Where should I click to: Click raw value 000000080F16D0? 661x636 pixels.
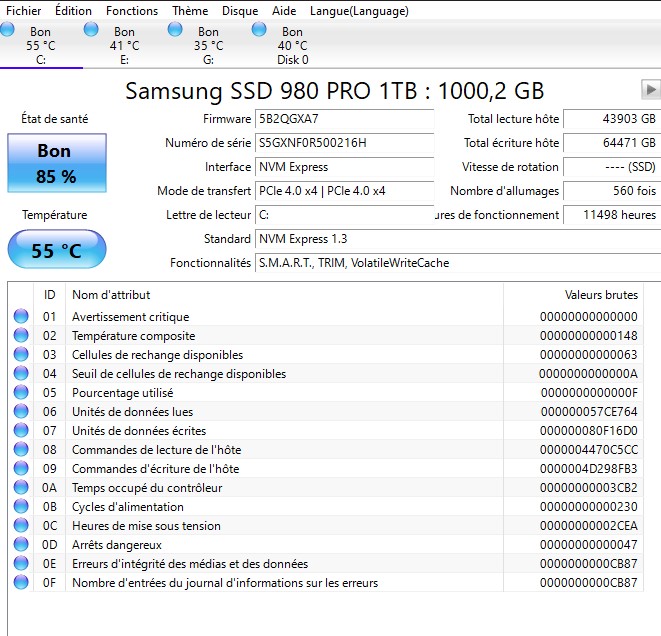point(589,431)
